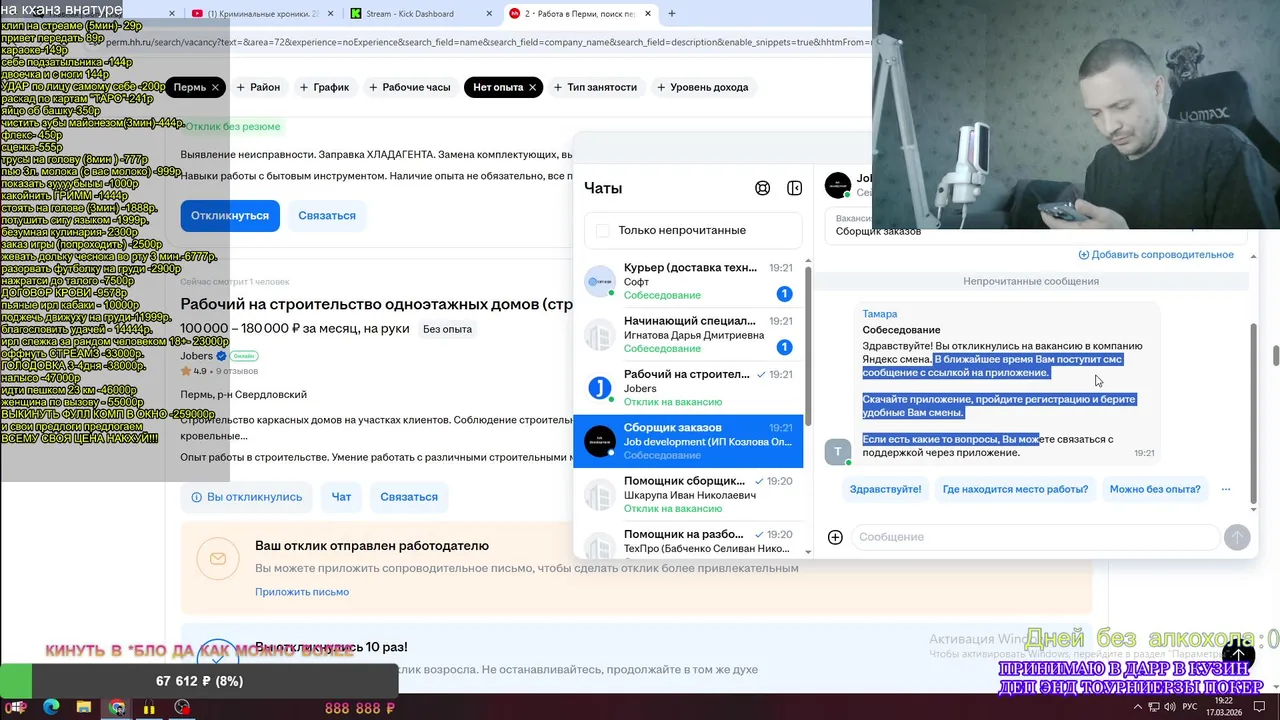Click the Jobers 'J' avatar in chat list

tap(599, 388)
